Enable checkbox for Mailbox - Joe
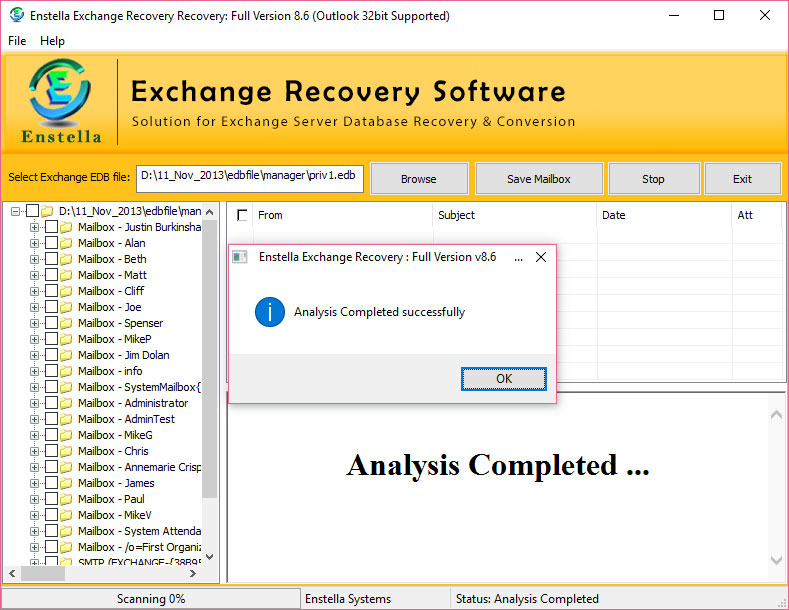Screen dimensions: 789x610 click(51, 307)
